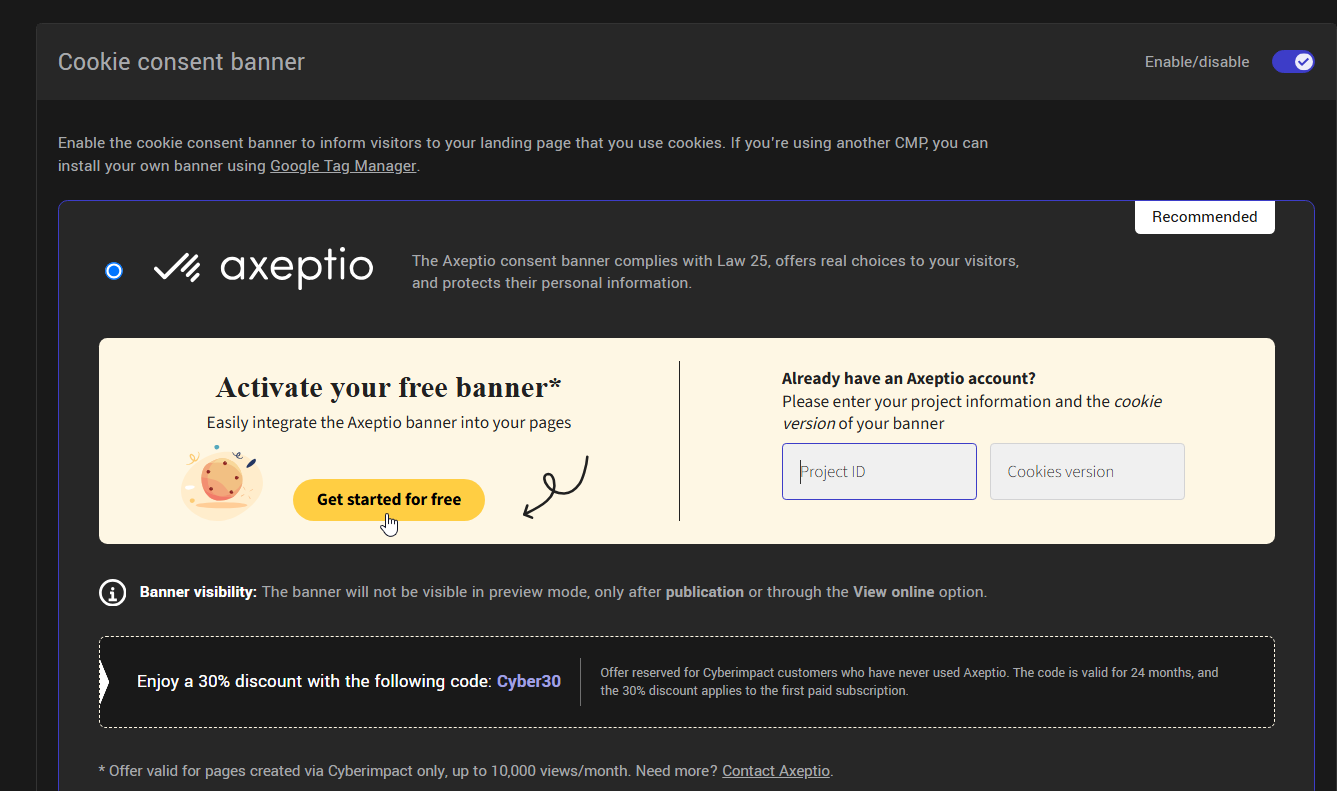Click into the Cookies version field
This screenshot has height=791, width=1337.
click(1087, 472)
